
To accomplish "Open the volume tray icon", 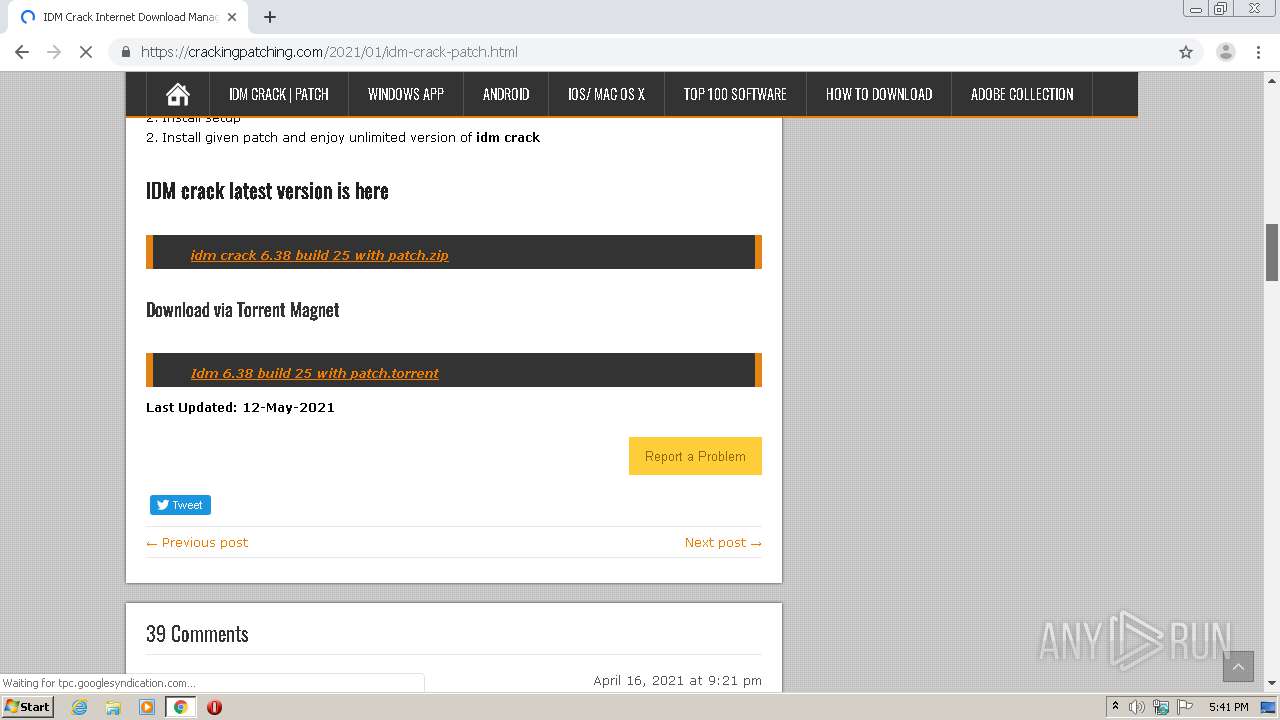I will 1137,707.
